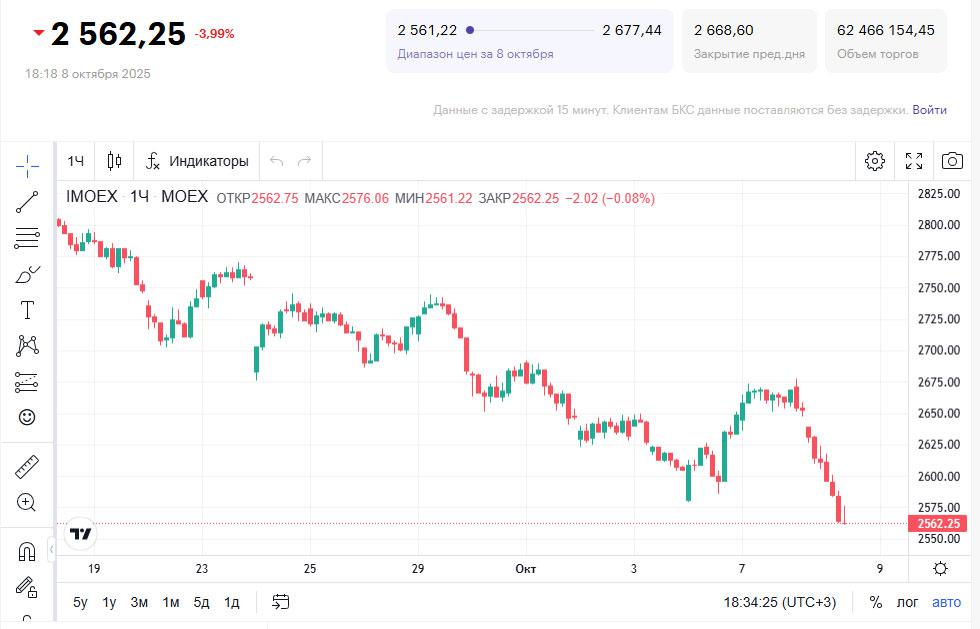Choose the text annotation tool
980x629 pixels.
27,310
